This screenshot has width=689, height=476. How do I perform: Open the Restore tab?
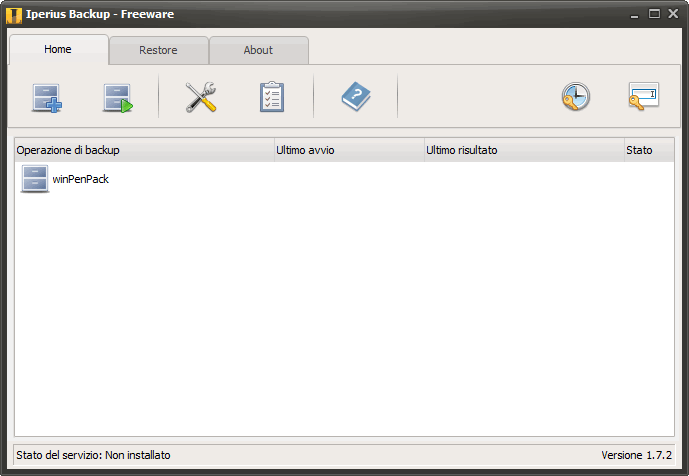click(159, 50)
